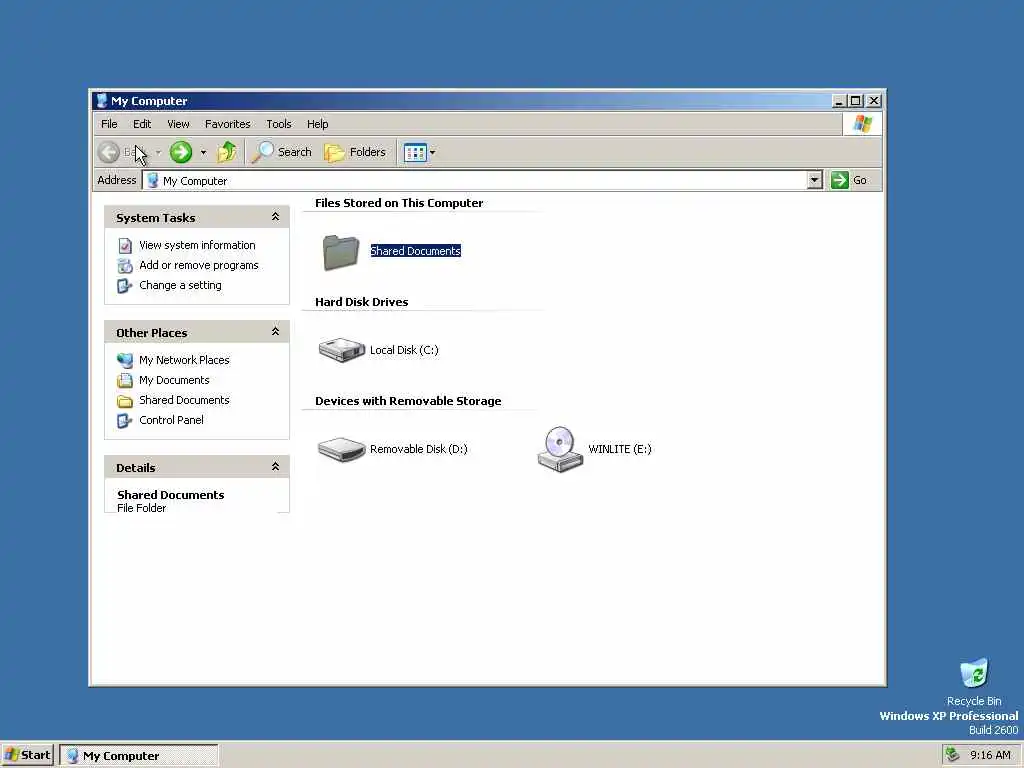Collapse the System Tasks panel

point(276,217)
